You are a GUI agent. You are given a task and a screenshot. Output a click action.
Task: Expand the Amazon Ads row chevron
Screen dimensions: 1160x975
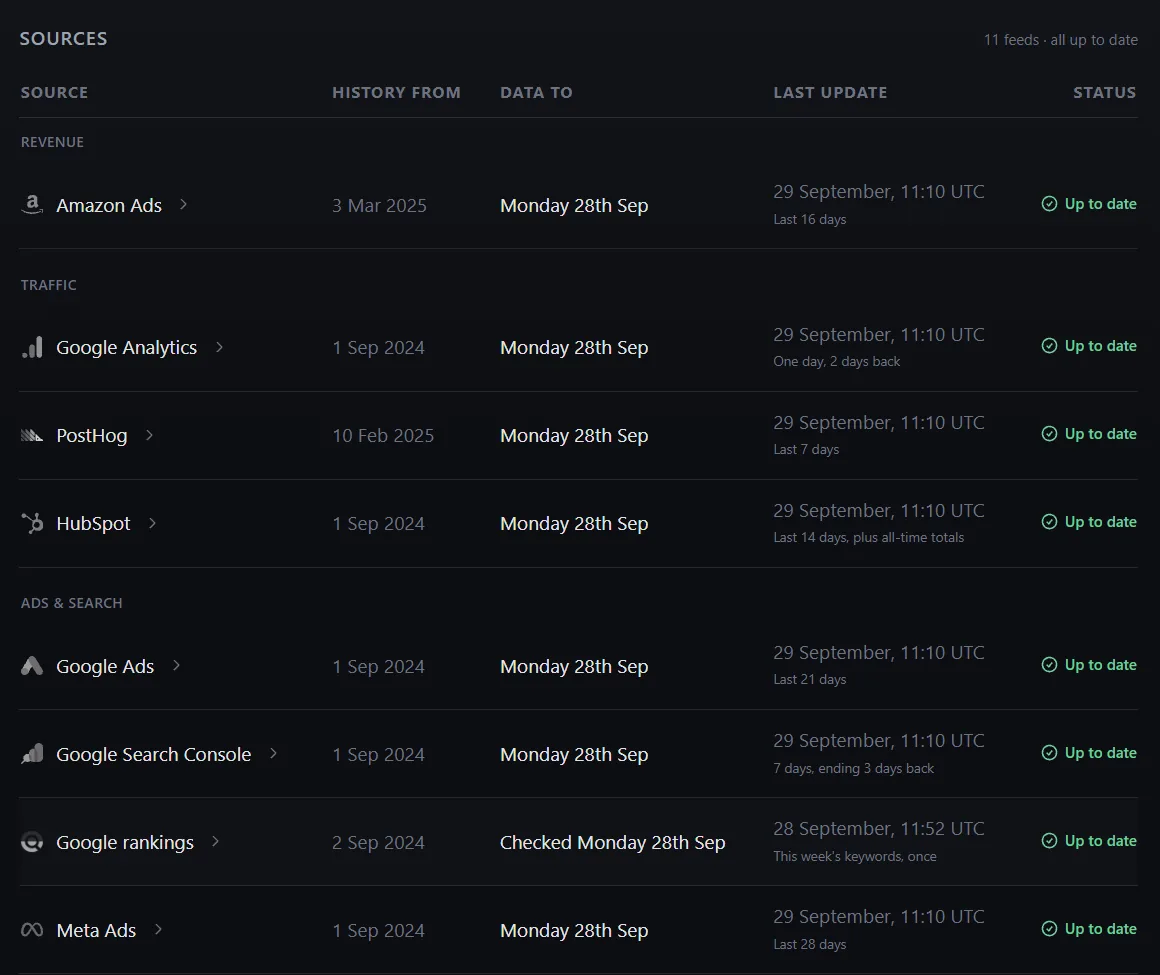(183, 204)
